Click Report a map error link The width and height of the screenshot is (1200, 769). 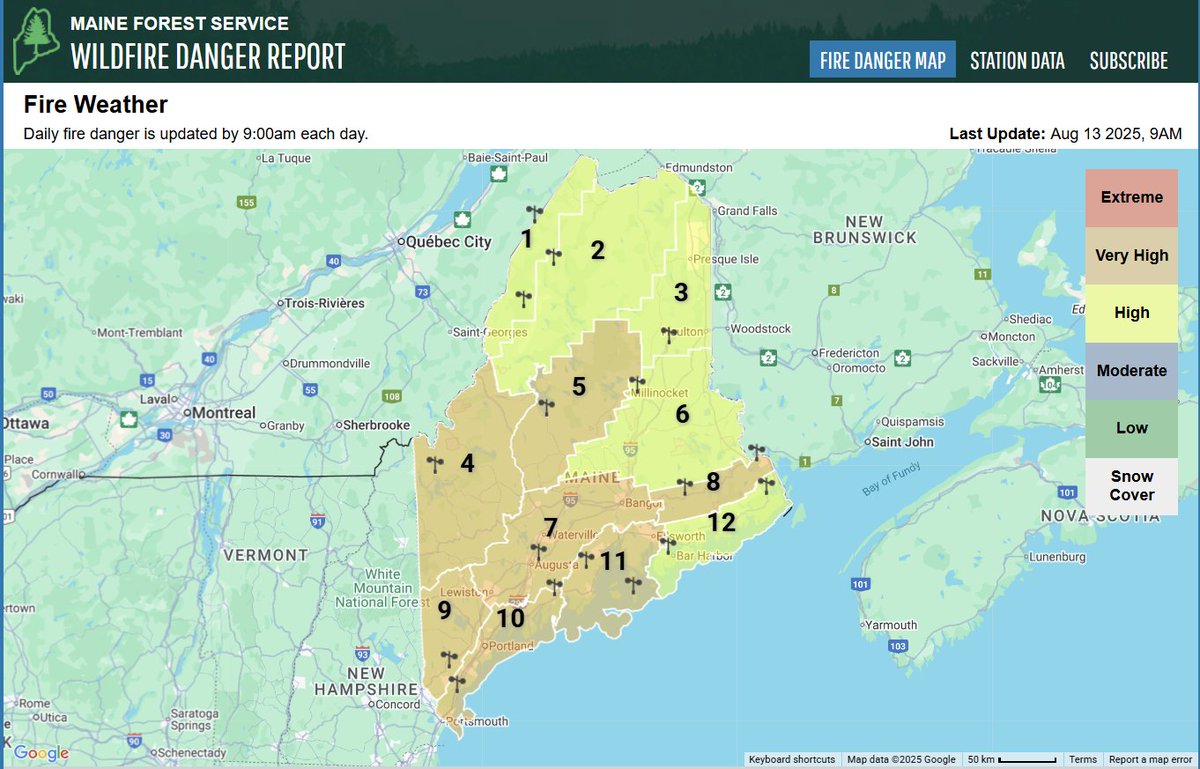(1151, 760)
